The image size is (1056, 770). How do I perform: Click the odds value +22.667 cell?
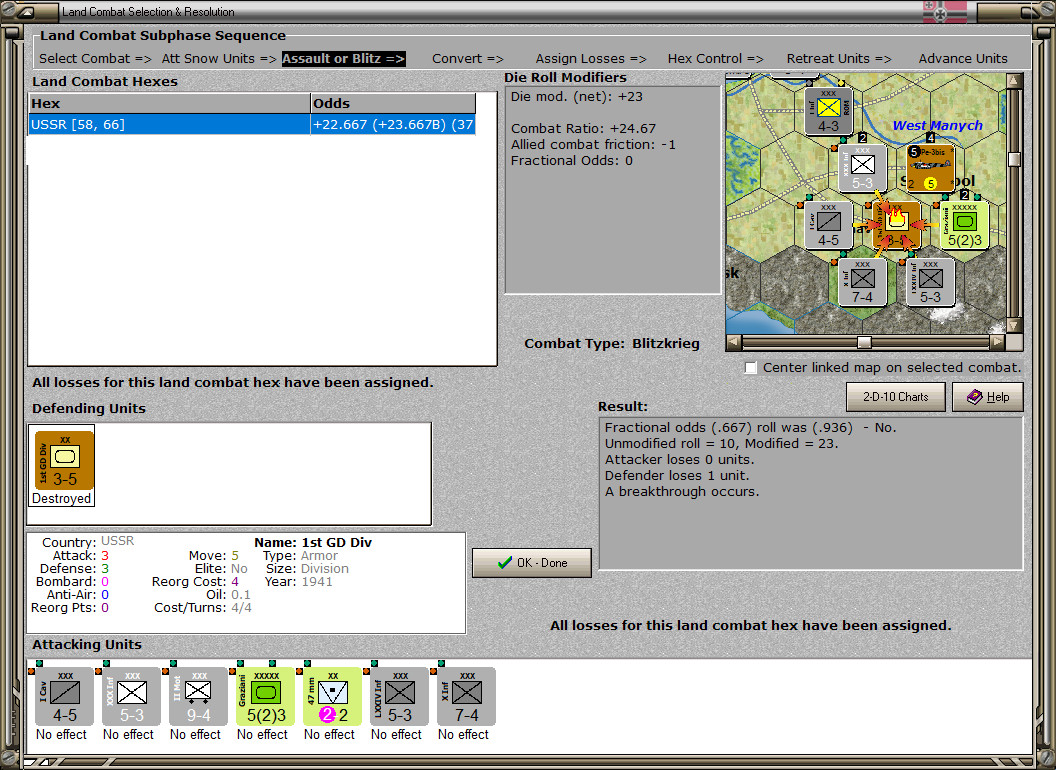pos(393,125)
